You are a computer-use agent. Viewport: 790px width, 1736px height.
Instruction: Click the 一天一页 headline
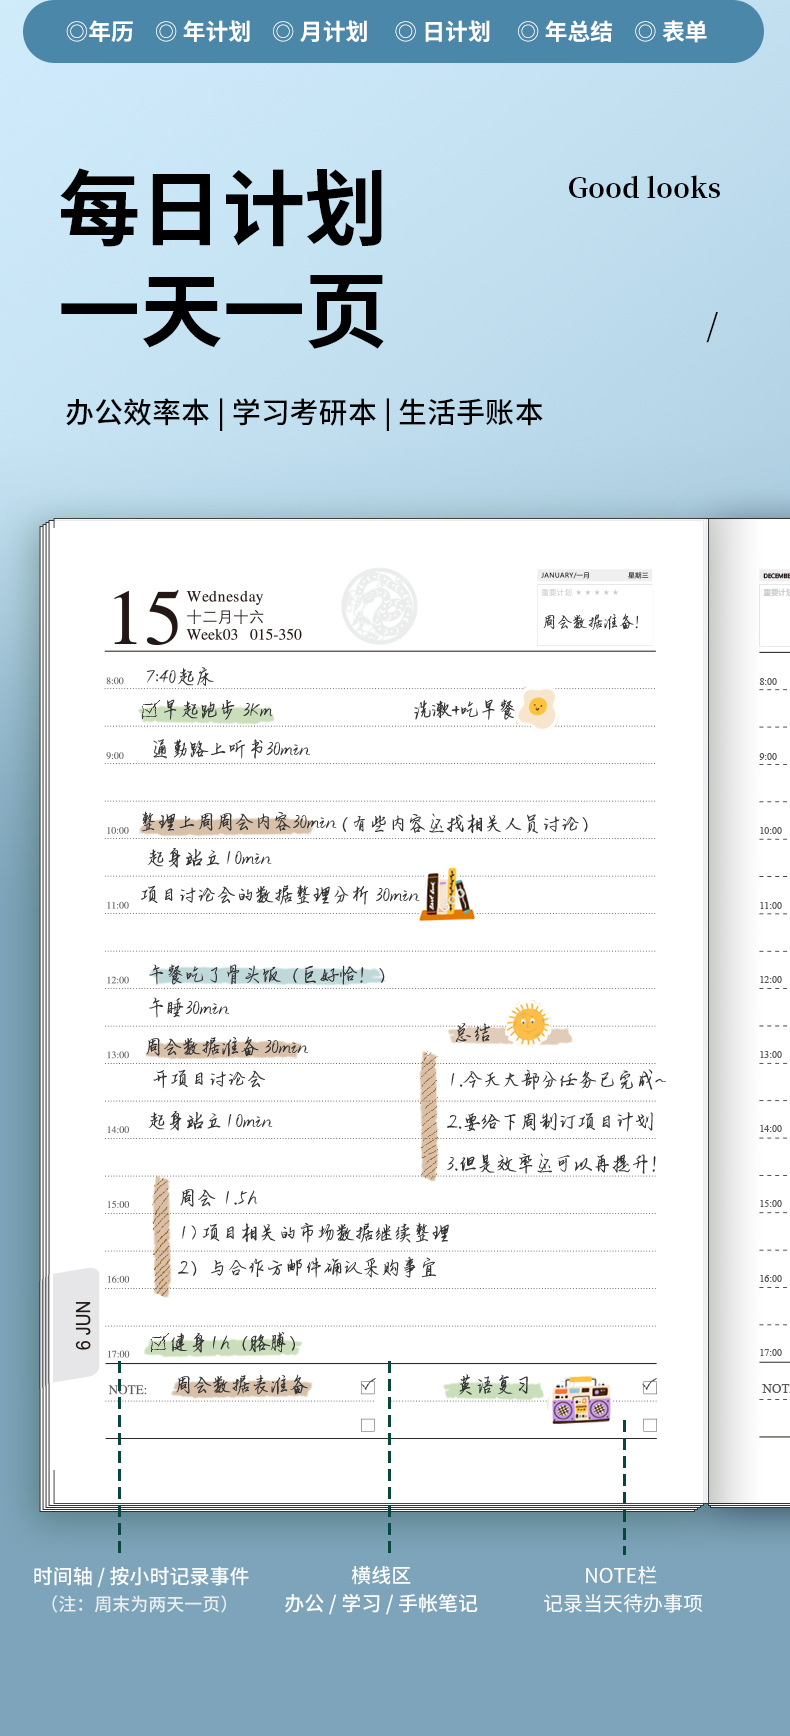[x=223, y=312]
